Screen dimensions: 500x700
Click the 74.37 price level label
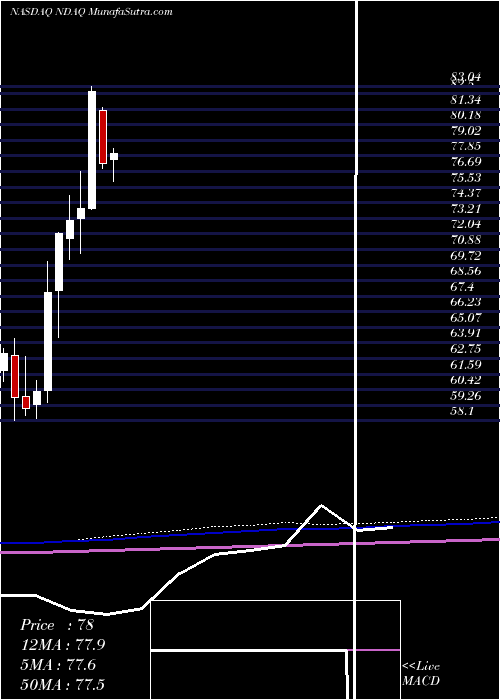(466, 193)
